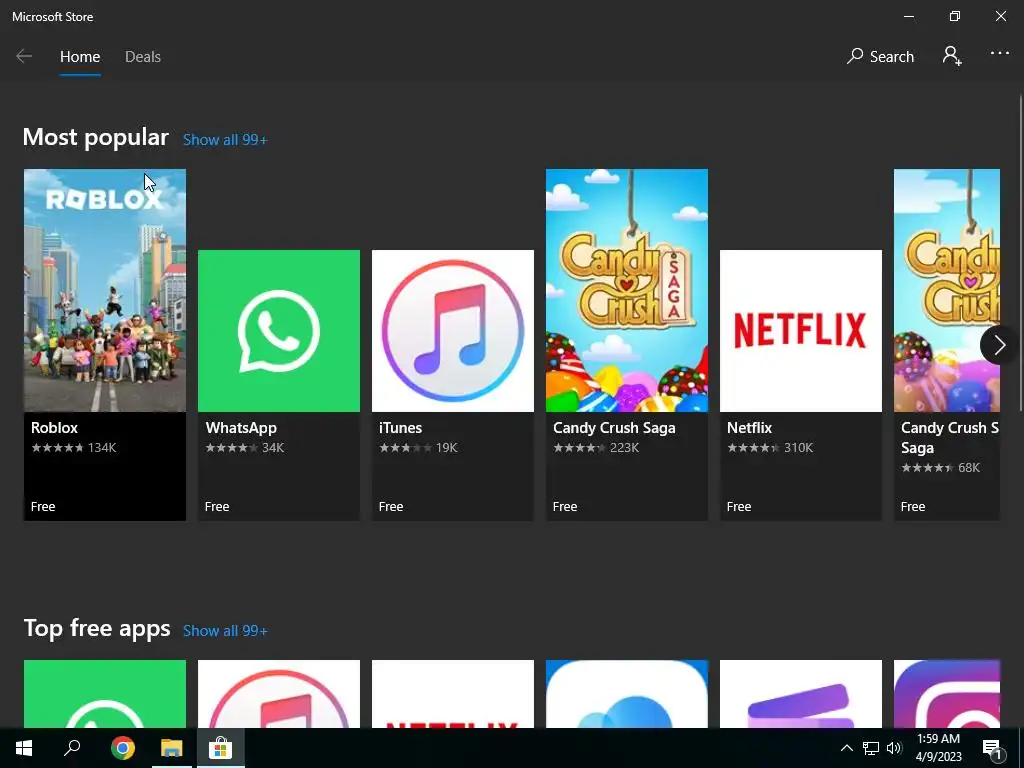The image size is (1024, 768).
Task: Click the Roblox 134K rating
Action: coord(74,447)
